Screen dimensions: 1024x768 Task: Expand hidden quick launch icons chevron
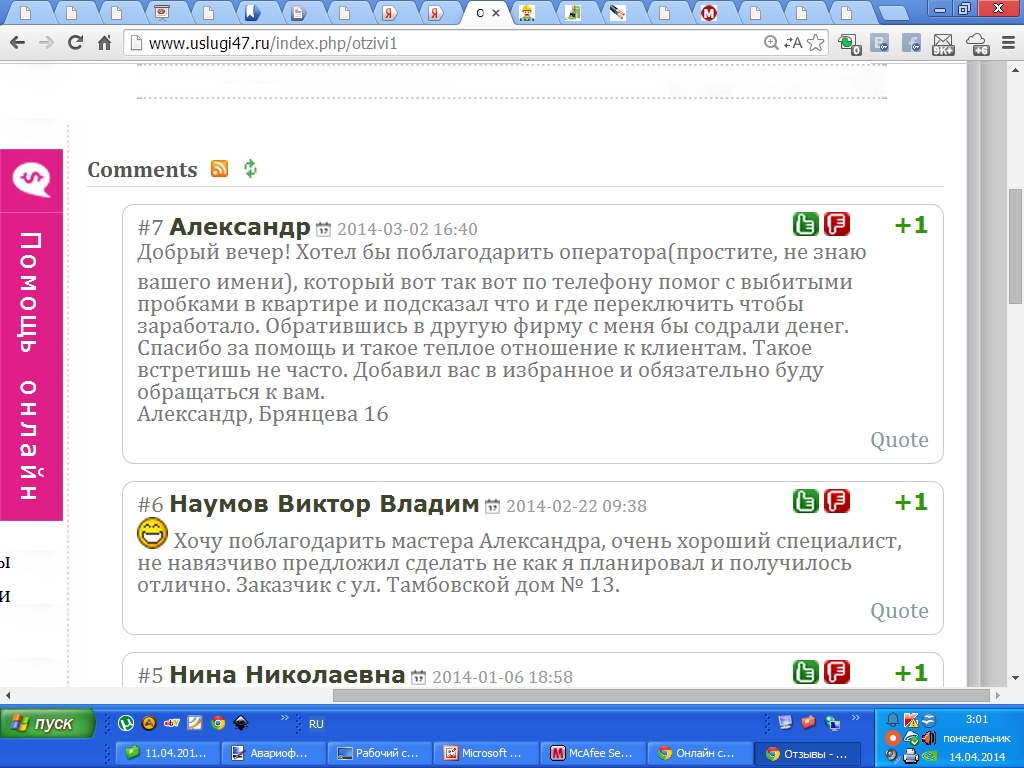pos(285,718)
